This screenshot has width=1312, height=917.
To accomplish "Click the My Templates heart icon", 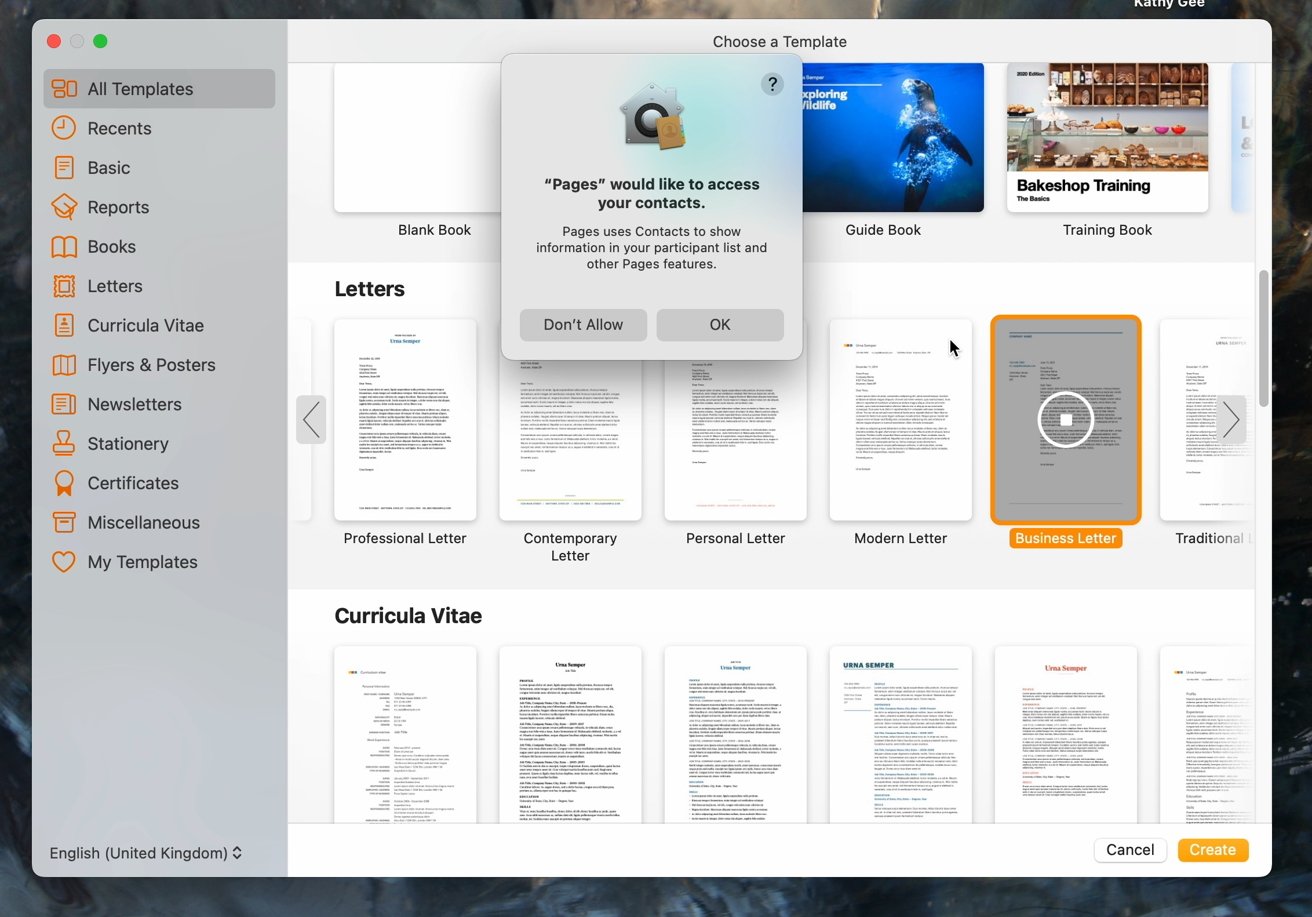I will point(64,562).
